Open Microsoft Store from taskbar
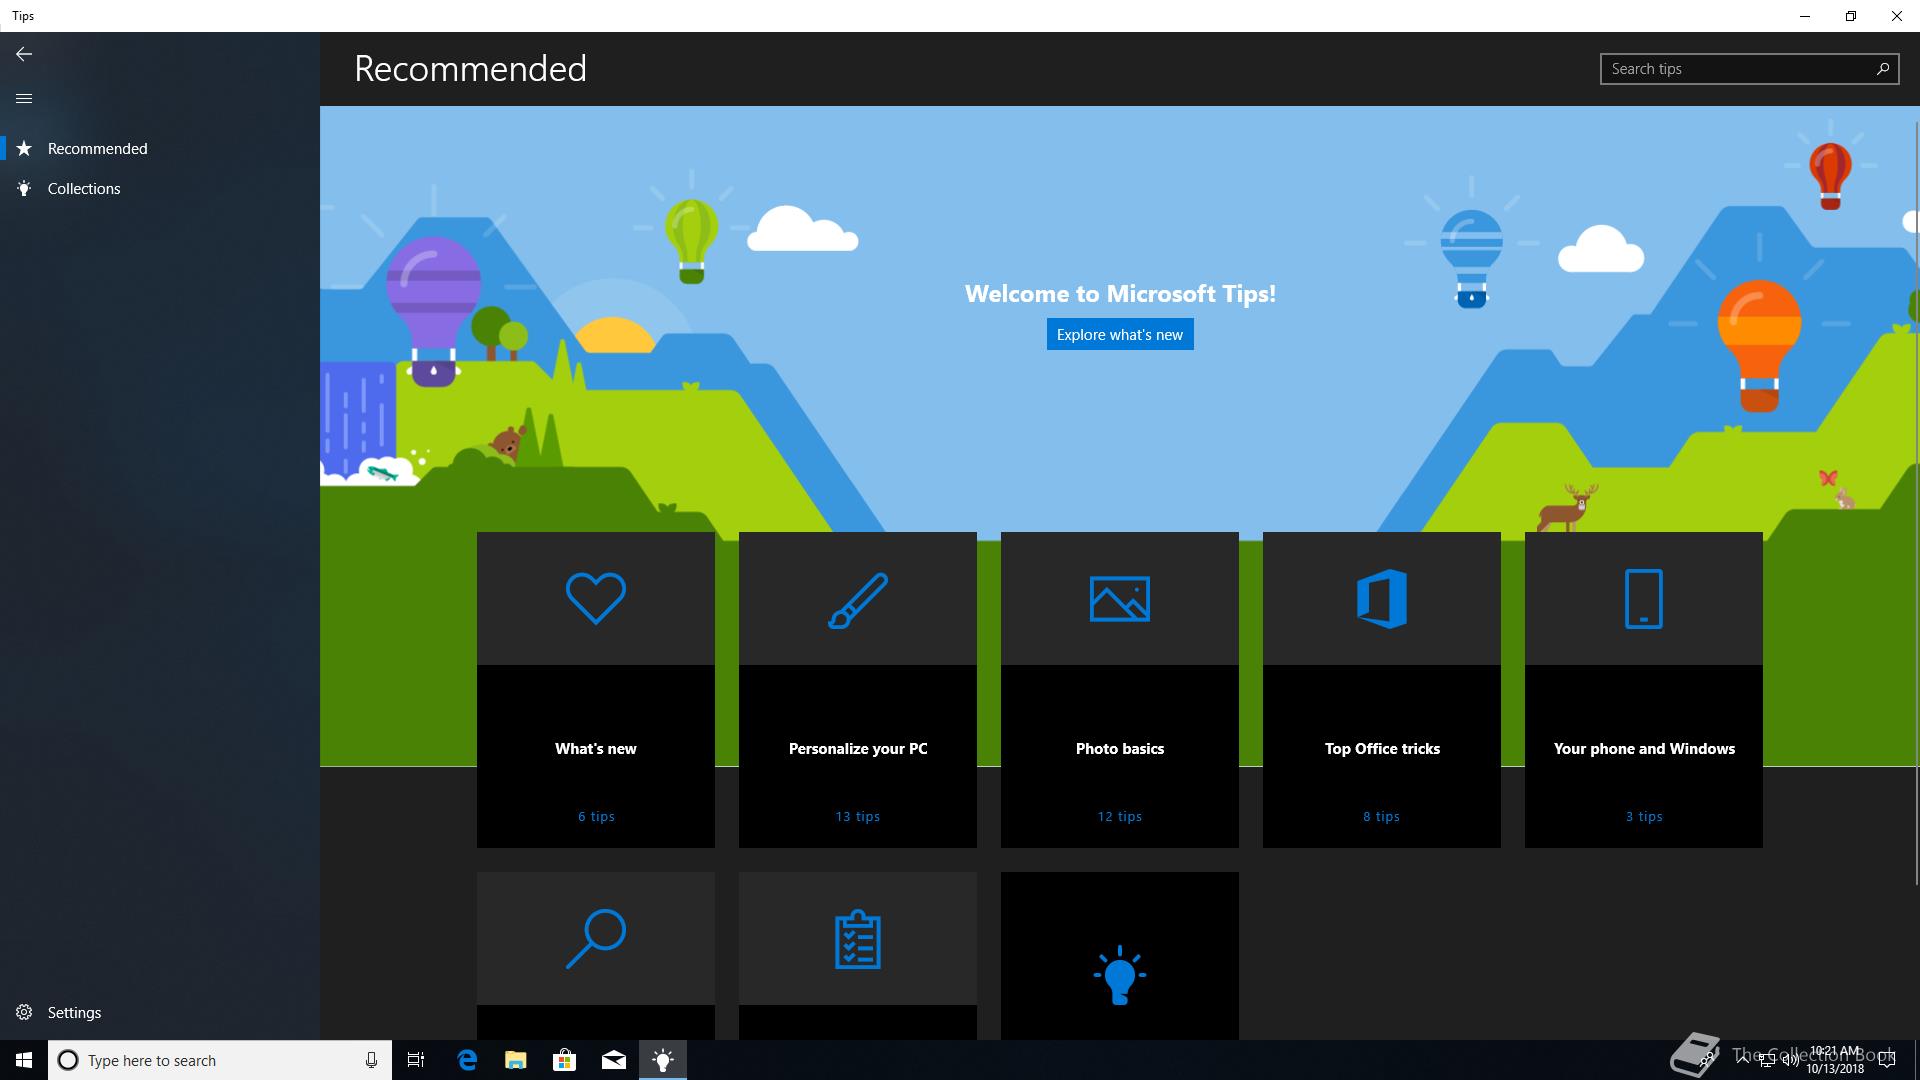 pos(564,1060)
